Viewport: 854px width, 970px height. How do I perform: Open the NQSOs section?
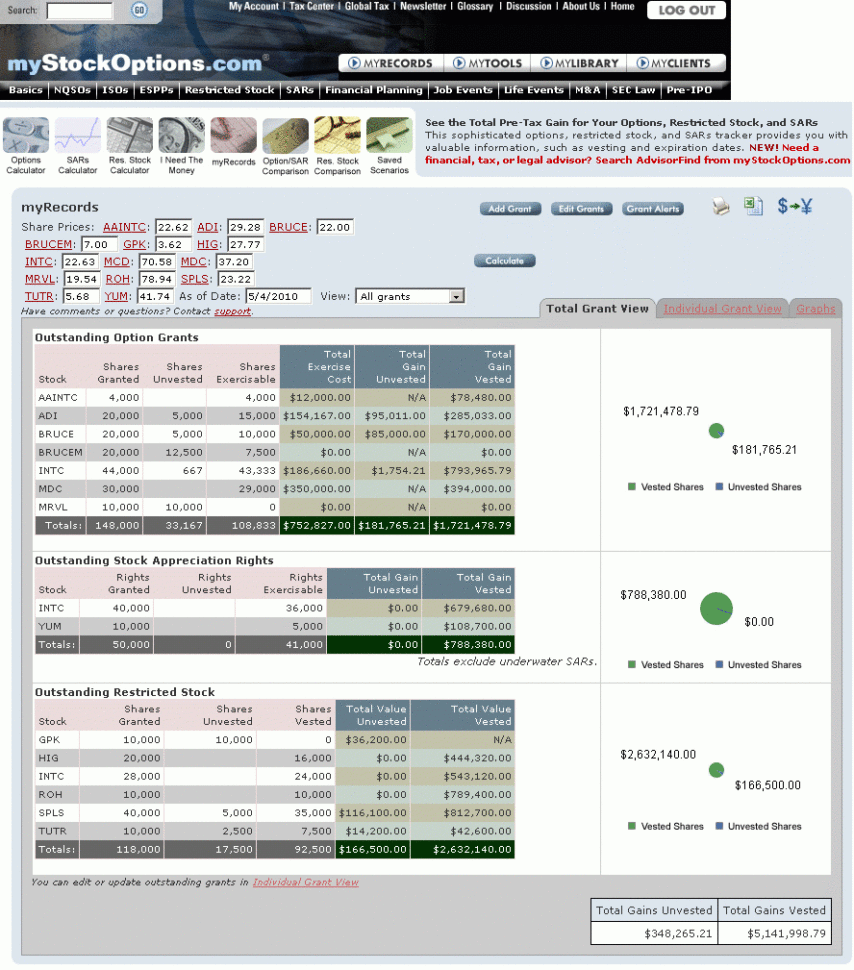(72, 90)
